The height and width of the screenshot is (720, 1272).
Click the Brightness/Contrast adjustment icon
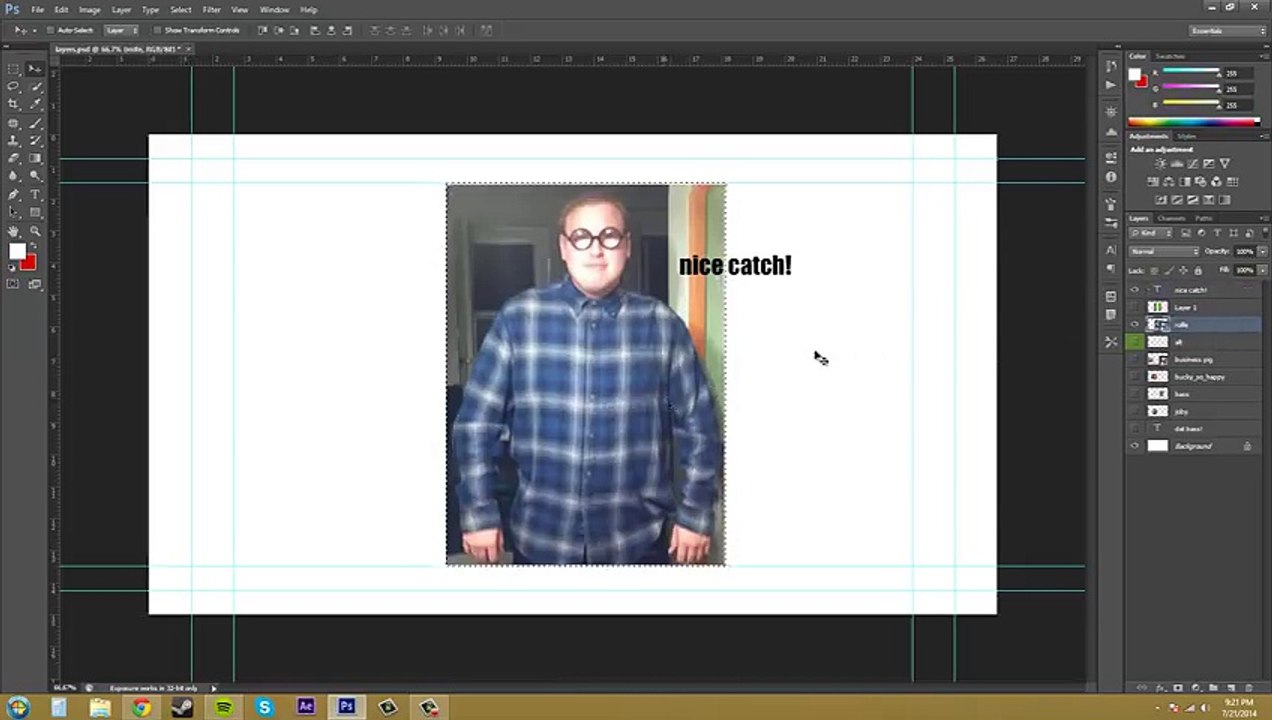[1160, 164]
